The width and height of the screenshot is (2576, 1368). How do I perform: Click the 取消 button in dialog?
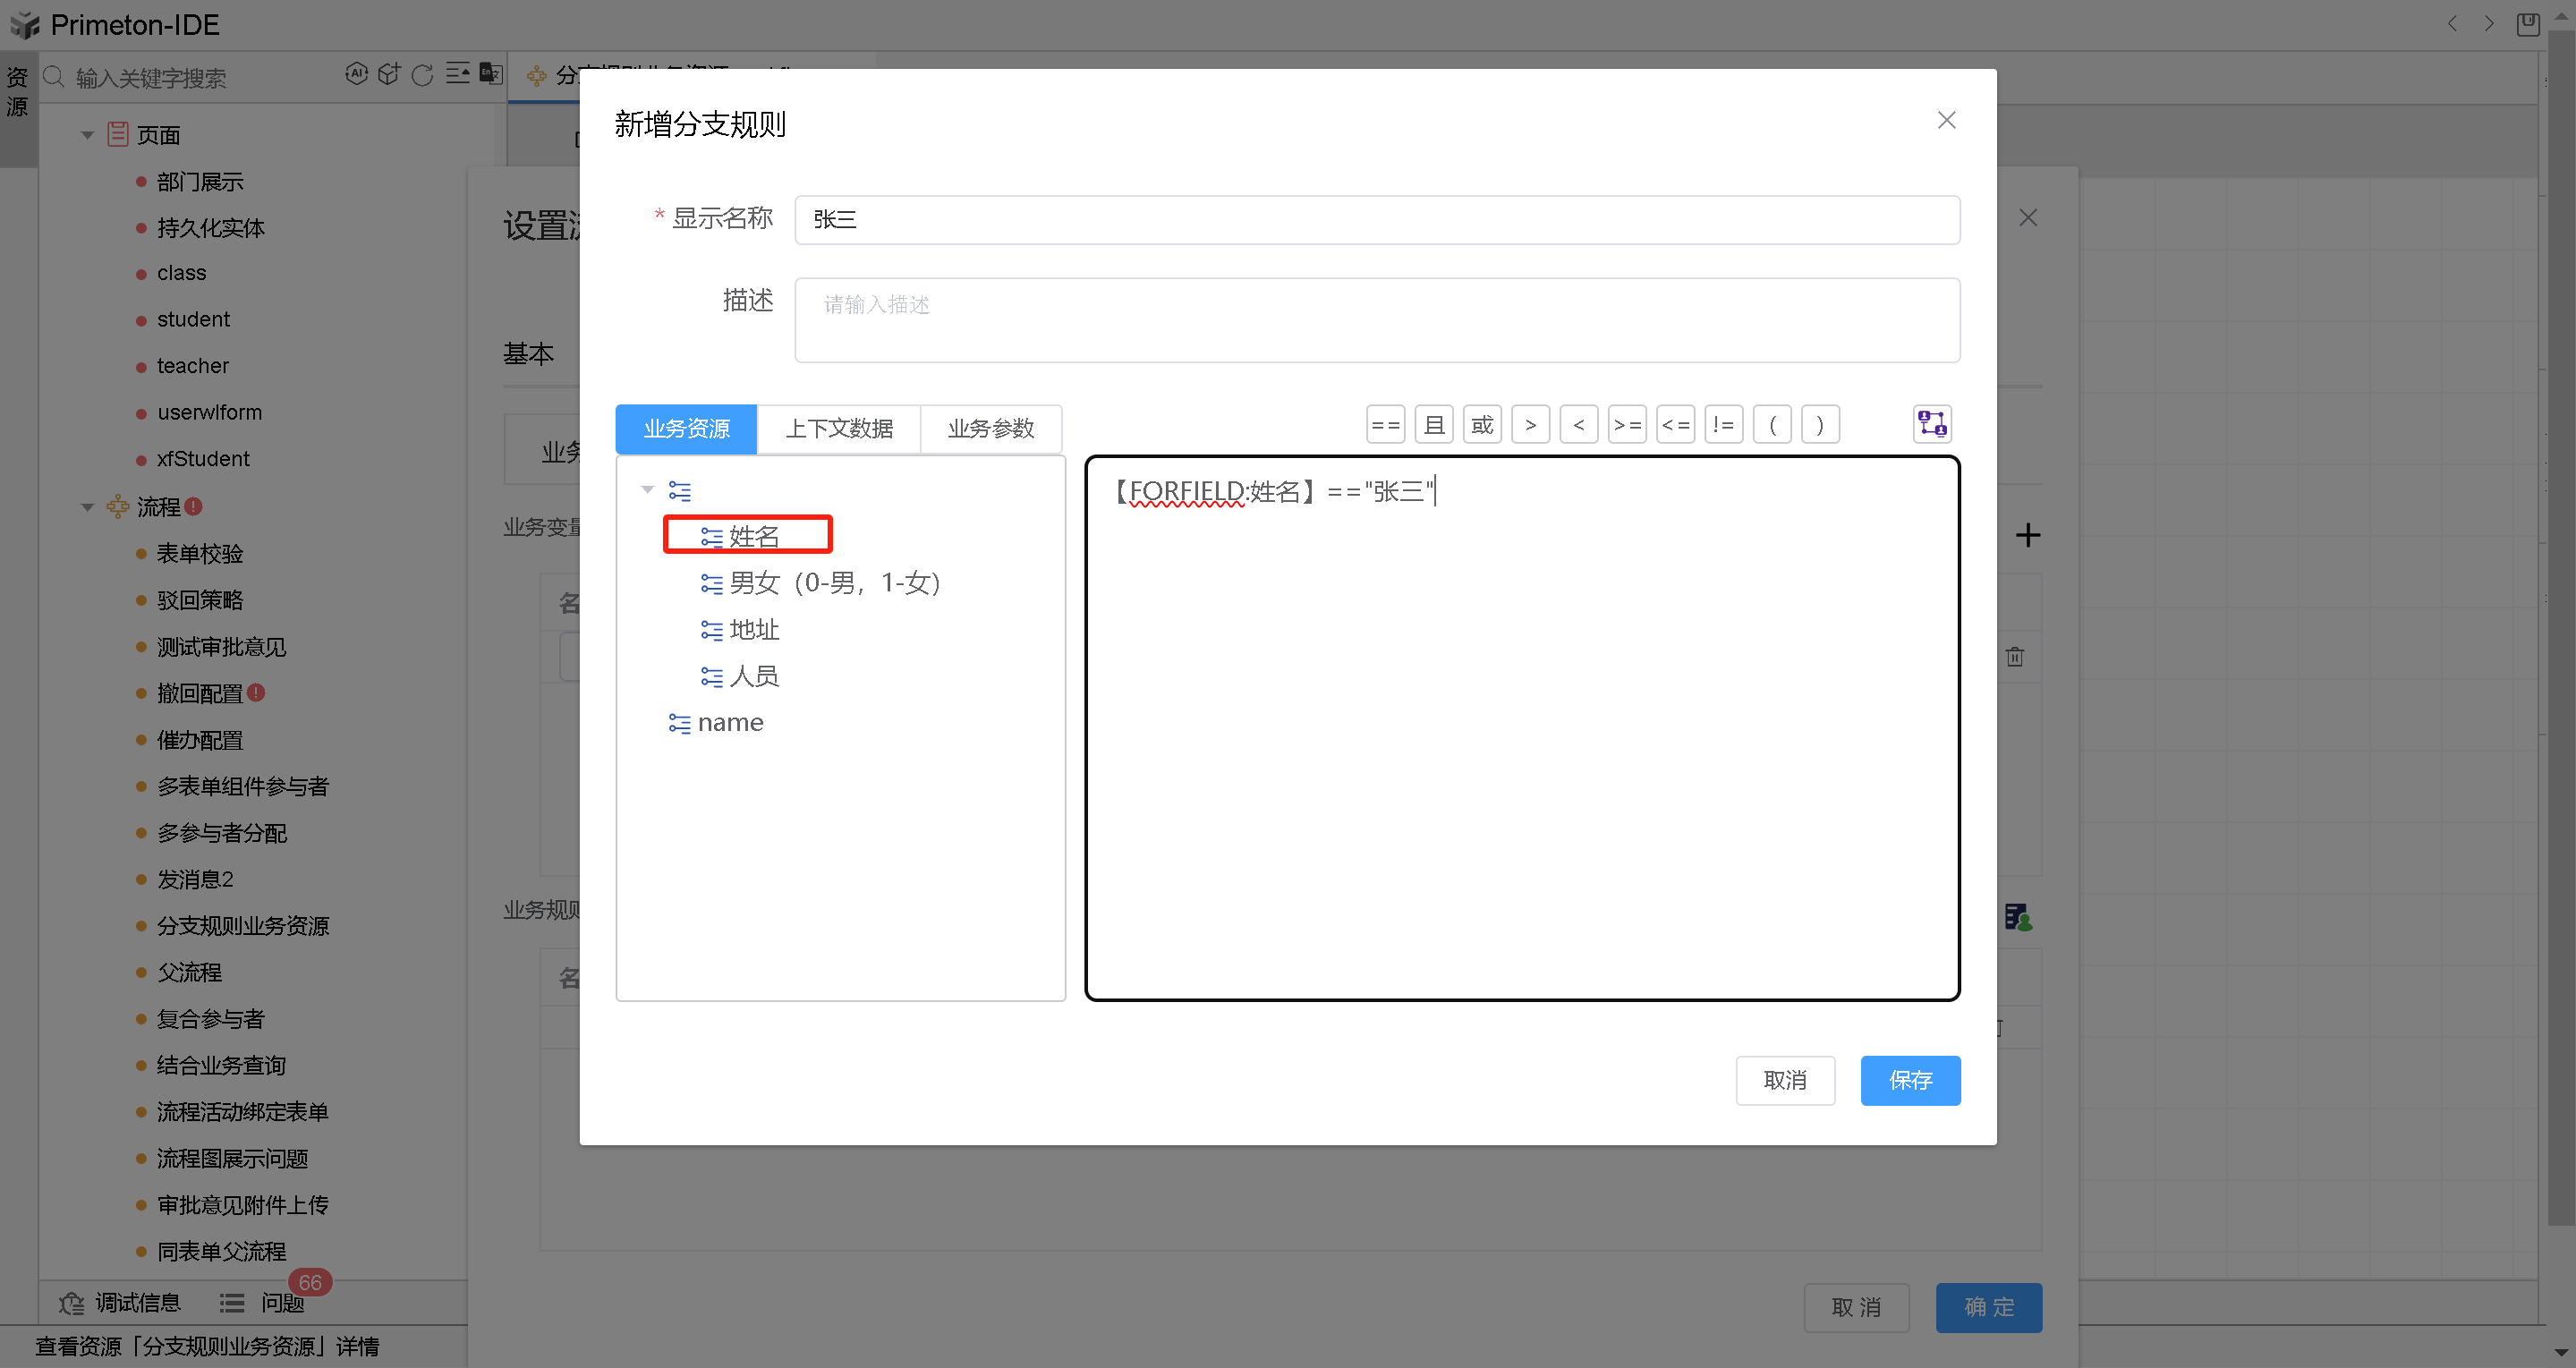(1784, 1080)
